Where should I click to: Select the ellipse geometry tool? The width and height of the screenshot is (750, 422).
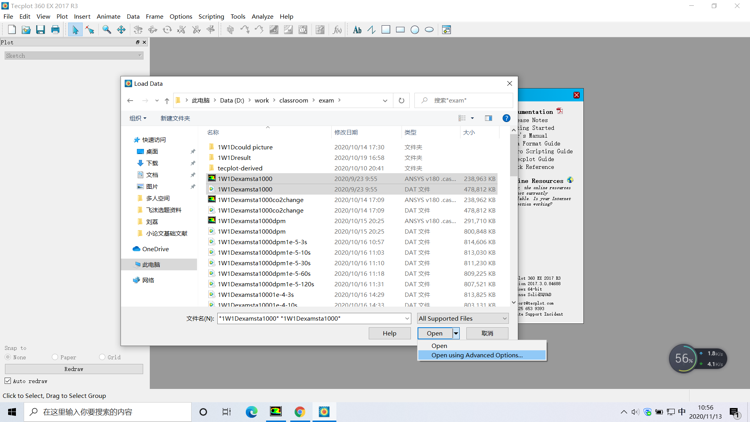pos(429,30)
